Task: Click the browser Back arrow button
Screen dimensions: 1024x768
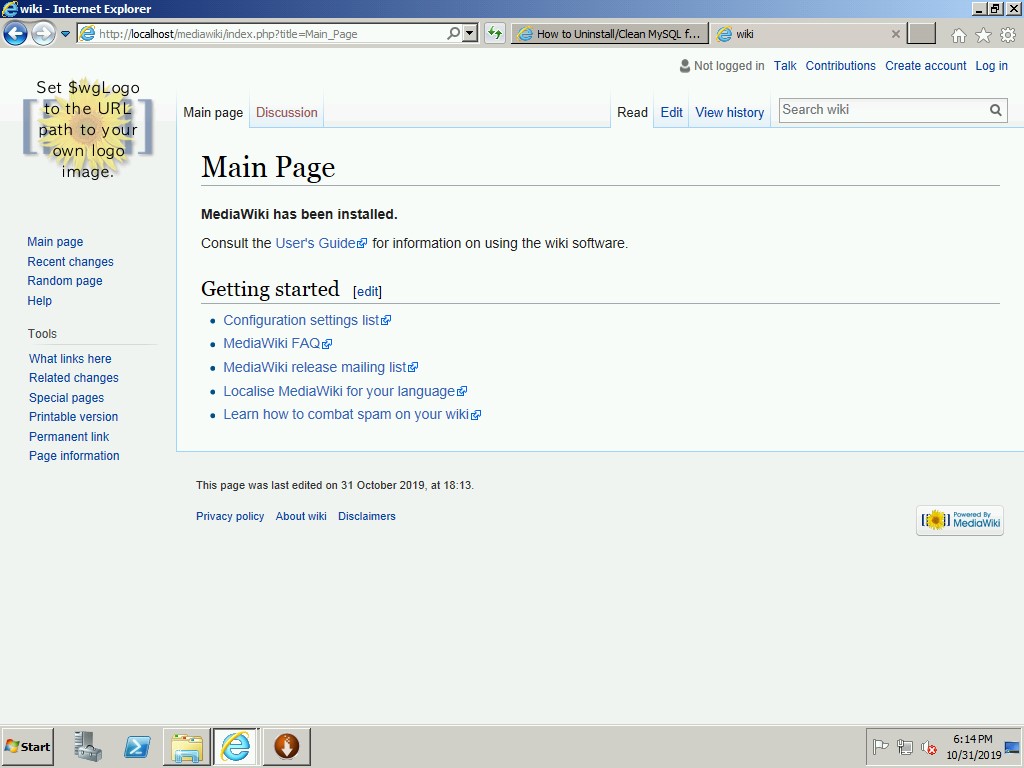Action: [16, 33]
